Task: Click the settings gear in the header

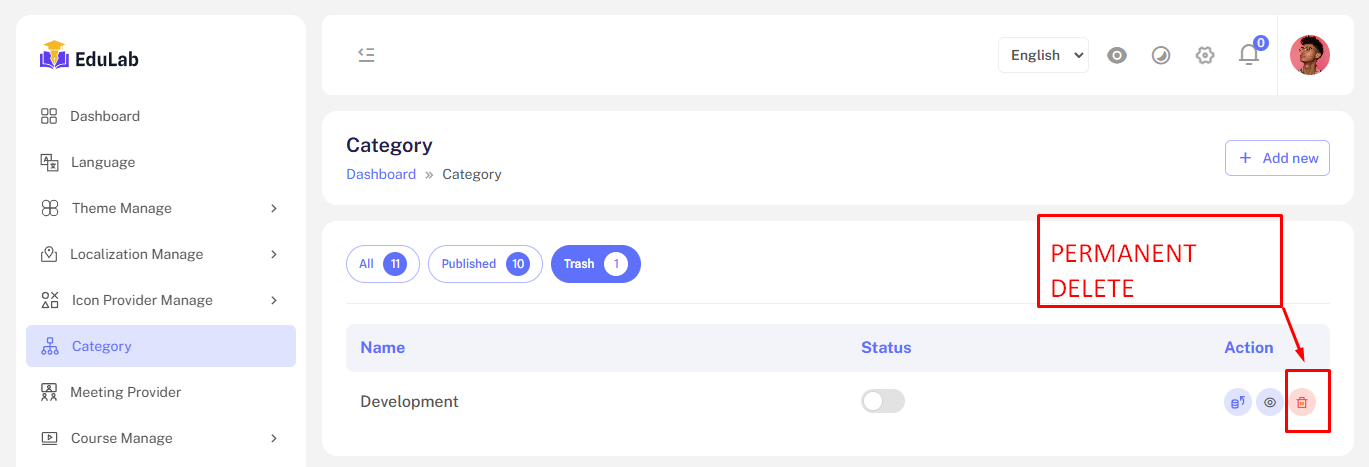Action: click(x=1205, y=55)
